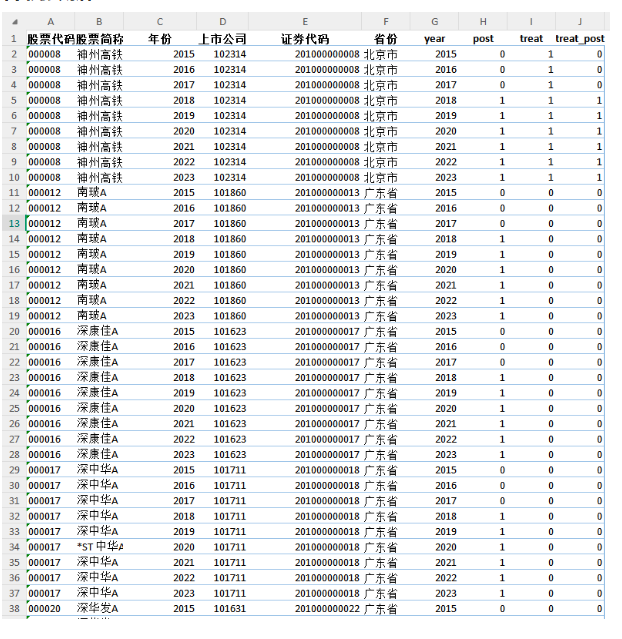Select column C header
The height and width of the screenshot is (639, 622).
coord(160,22)
